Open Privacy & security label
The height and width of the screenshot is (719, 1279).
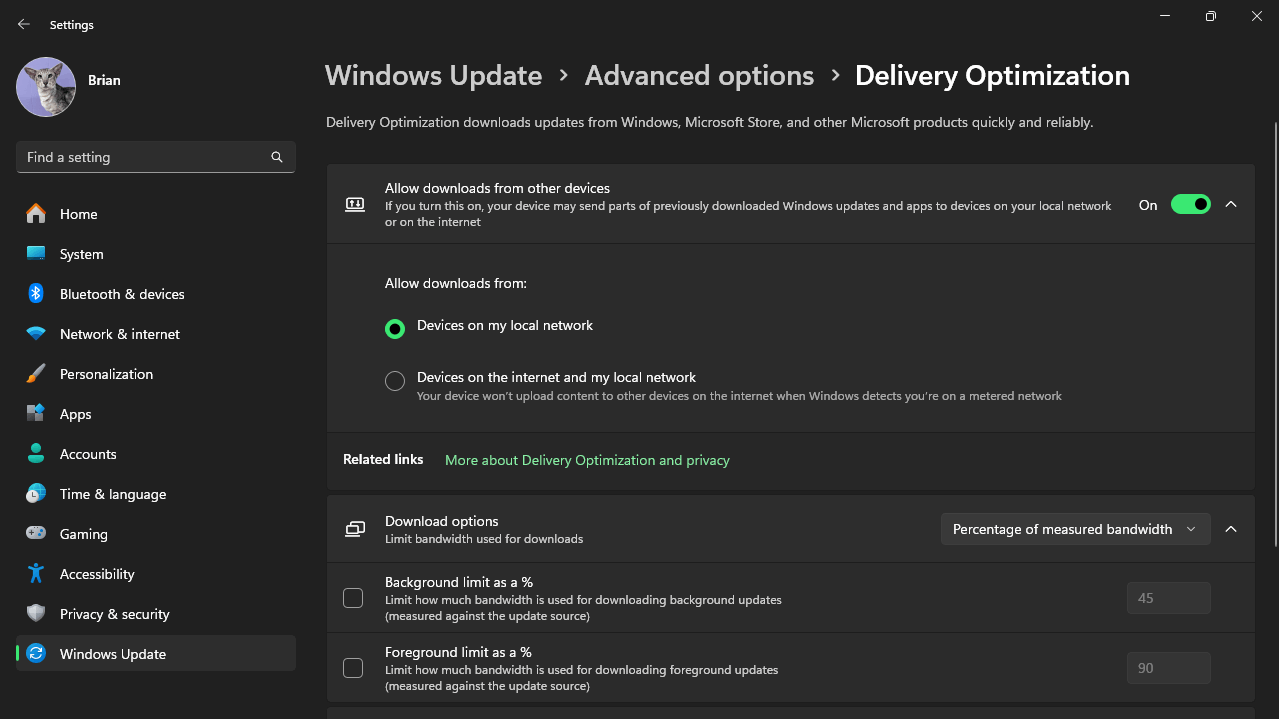point(114,614)
